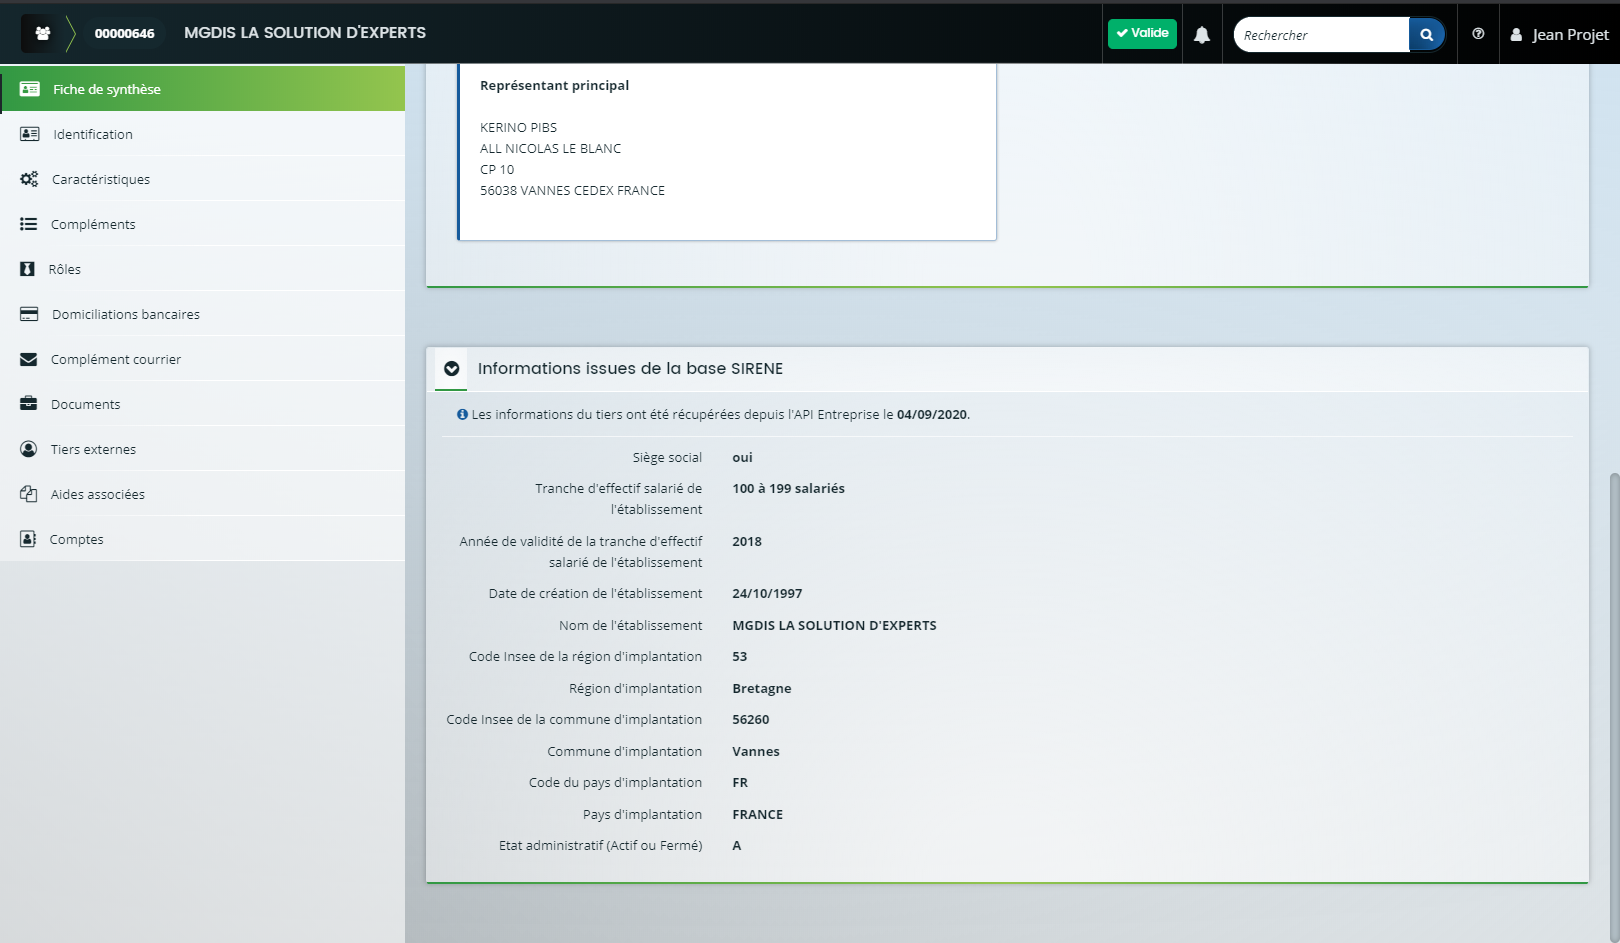The height and width of the screenshot is (943, 1620).
Task: Collapse the Informations issues de la base SIRENE section
Action: point(452,369)
